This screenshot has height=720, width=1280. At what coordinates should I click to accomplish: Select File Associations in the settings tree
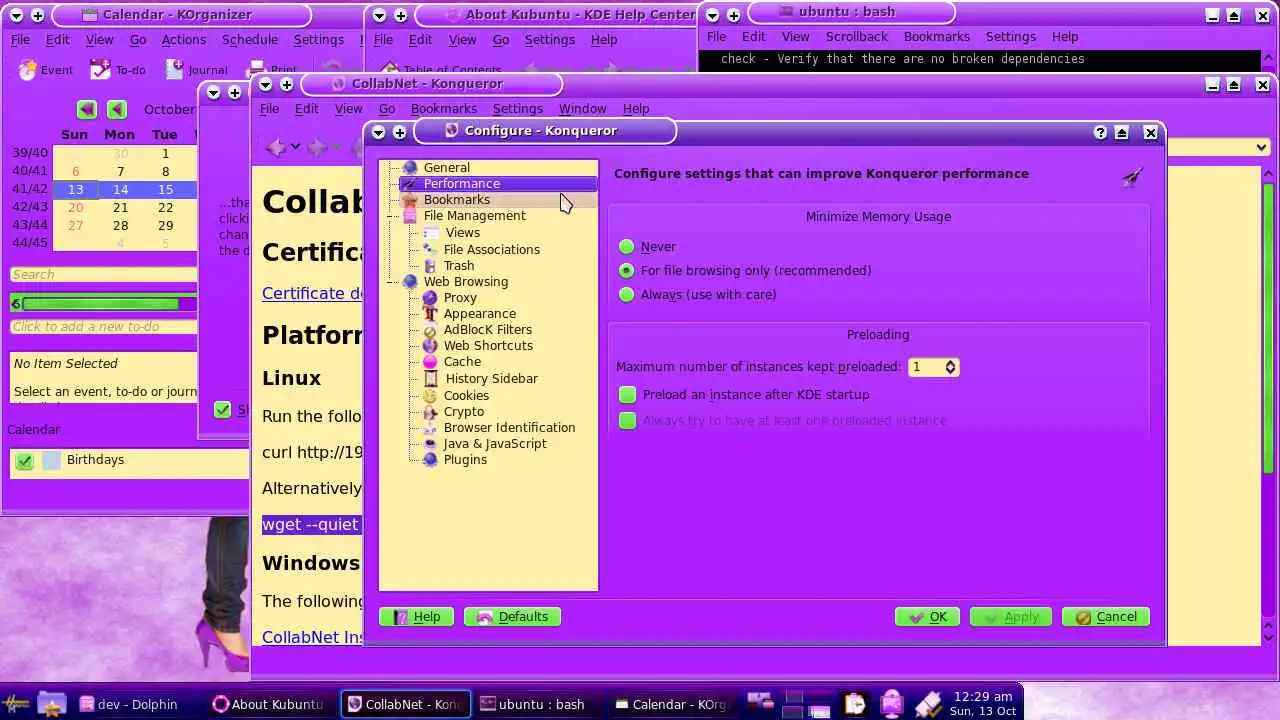(491, 249)
